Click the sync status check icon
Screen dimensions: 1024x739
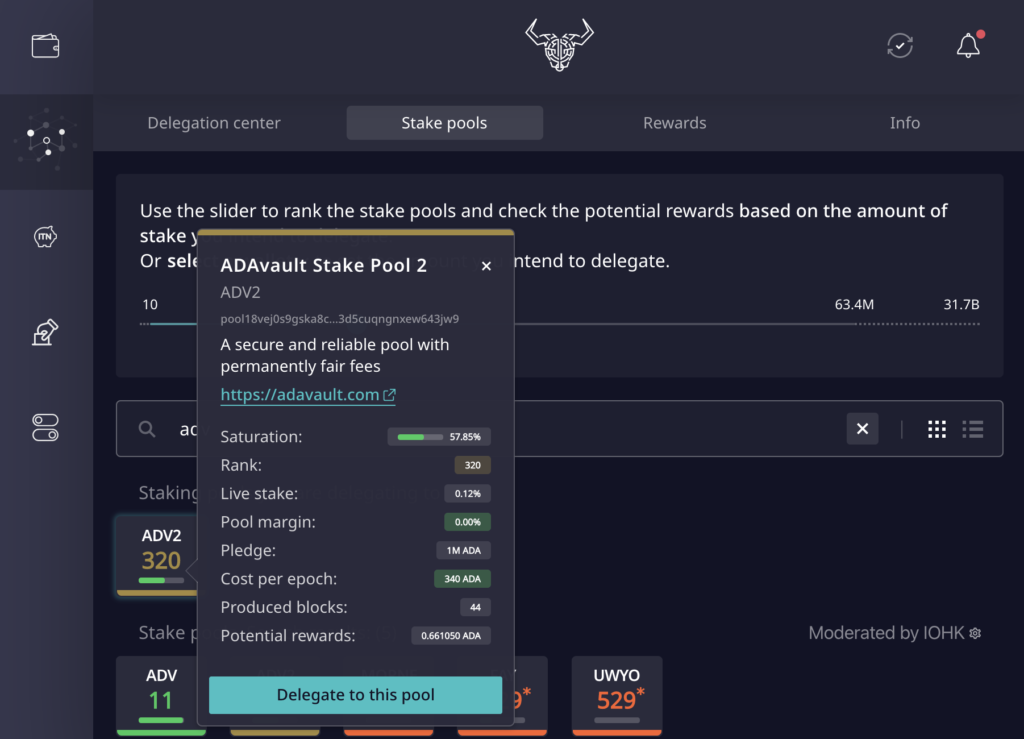point(900,46)
